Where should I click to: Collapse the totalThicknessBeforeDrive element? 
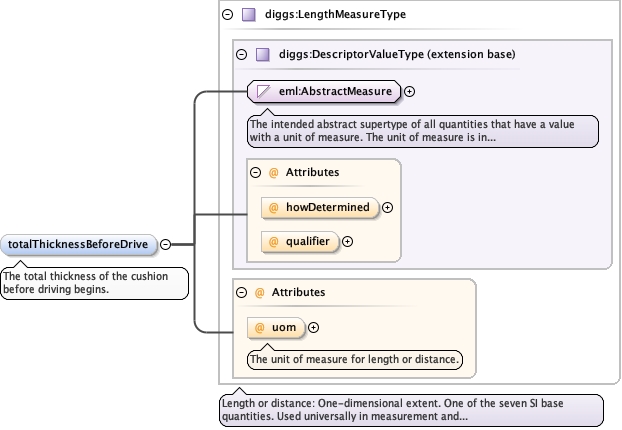(166, 244)
